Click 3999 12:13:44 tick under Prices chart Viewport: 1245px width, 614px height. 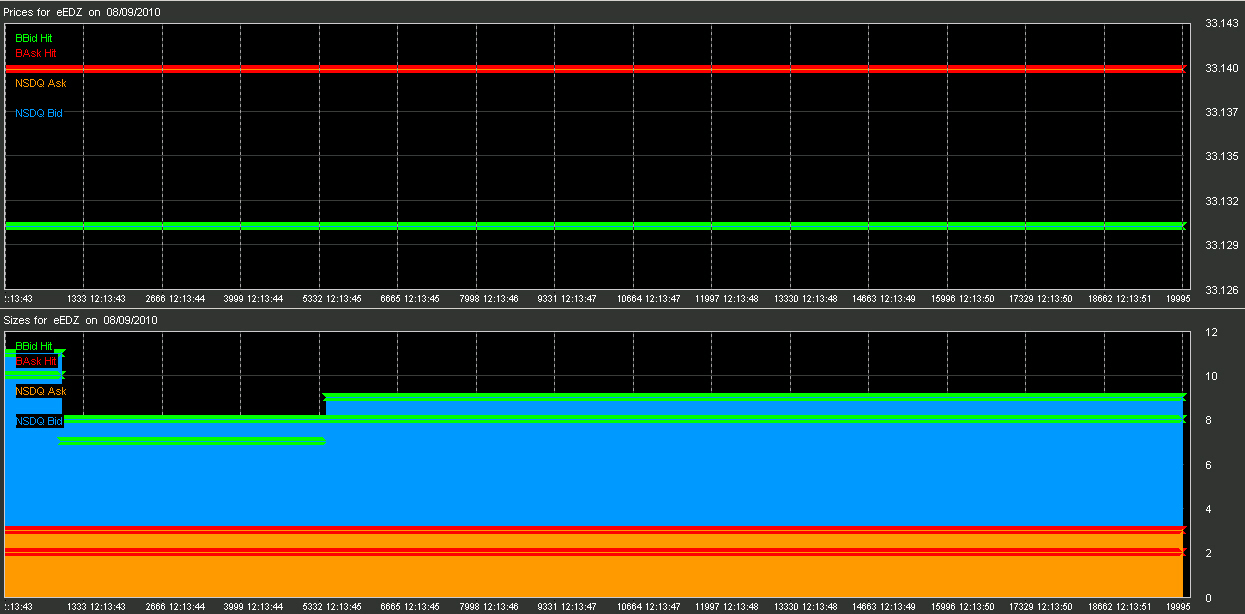coord(253,298)
